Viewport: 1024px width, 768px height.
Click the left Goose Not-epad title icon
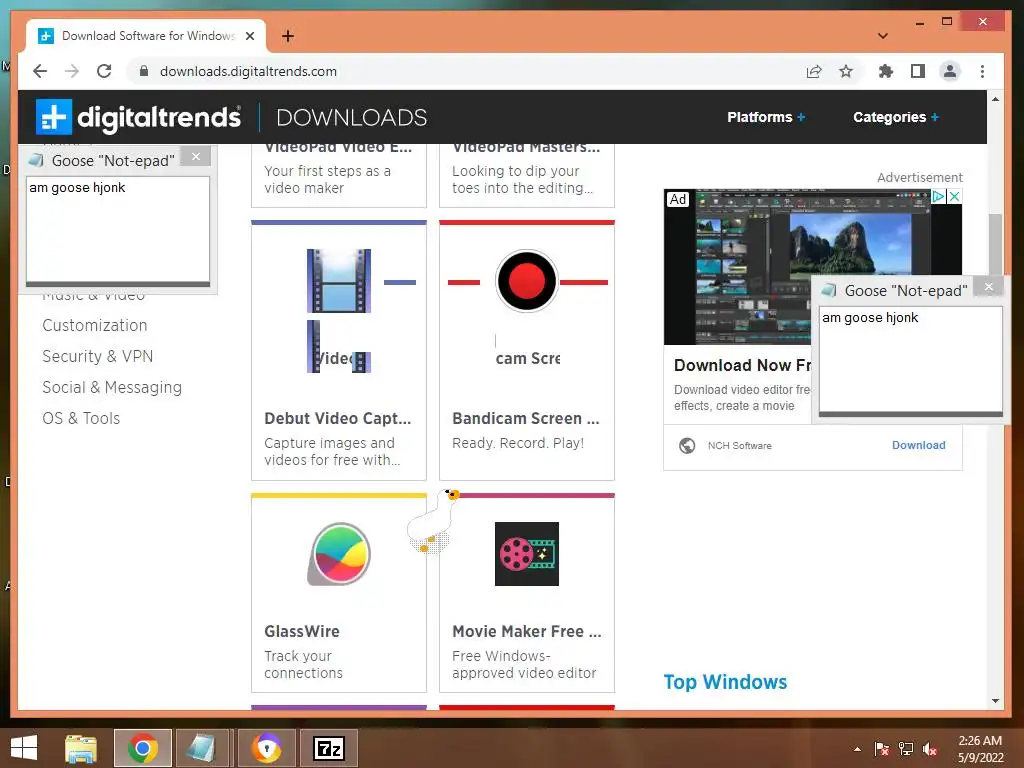point(37,160)
